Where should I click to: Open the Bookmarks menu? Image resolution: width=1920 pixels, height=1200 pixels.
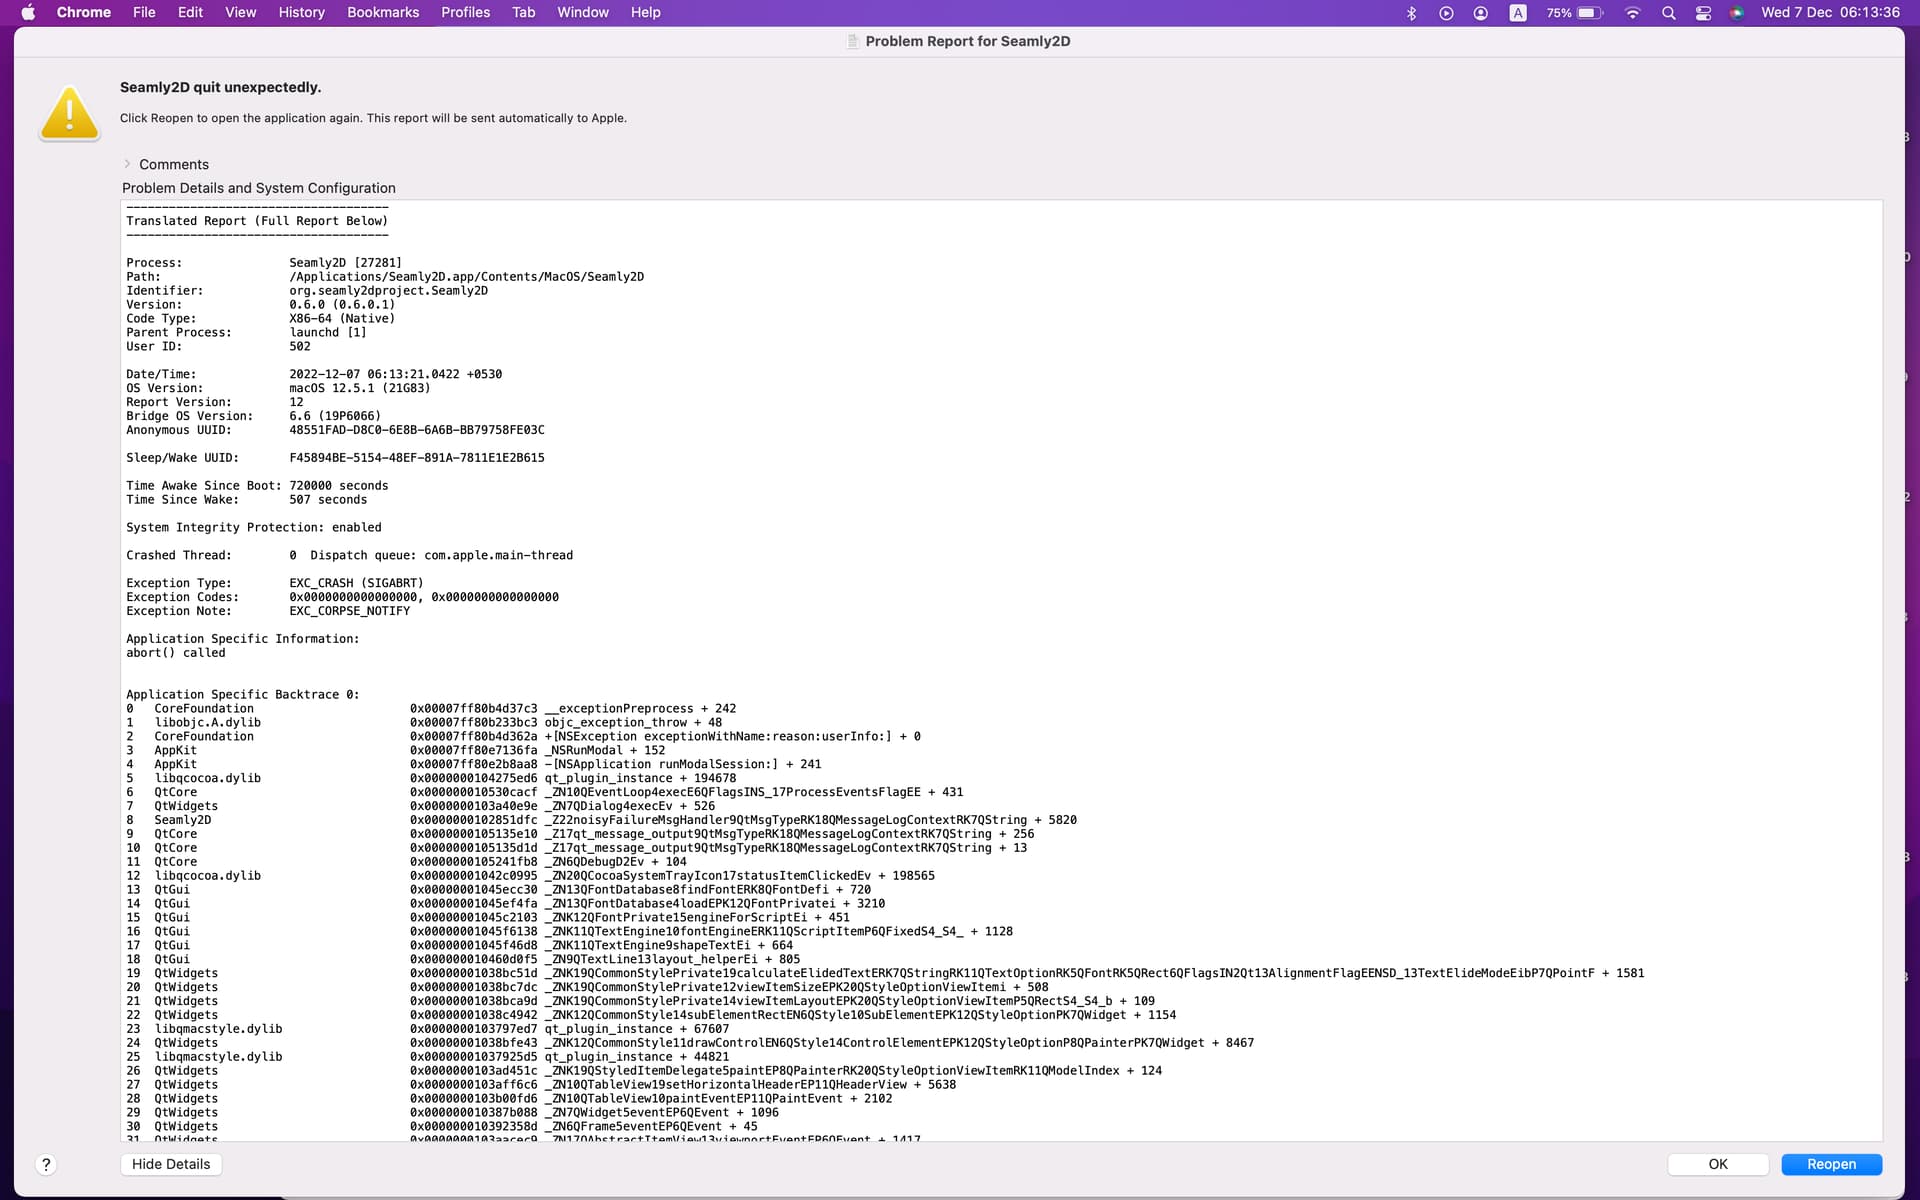point(383,12)
